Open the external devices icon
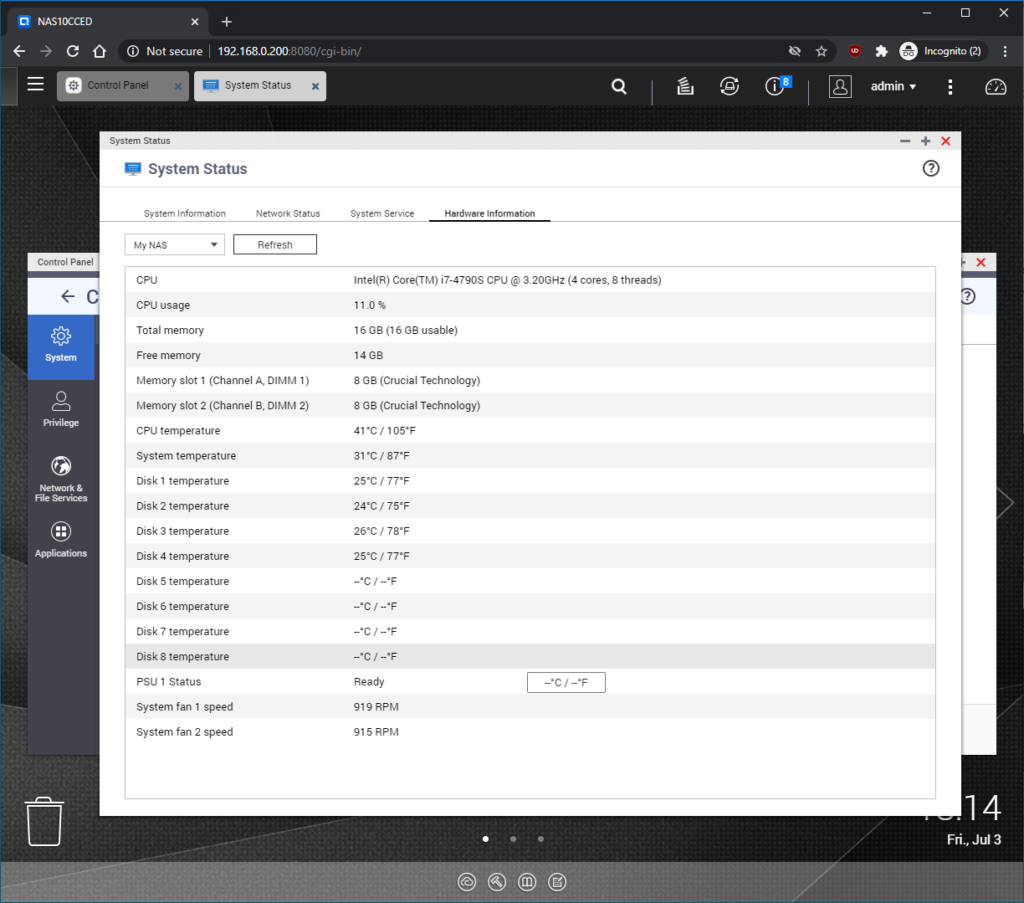The width and height of the screenshot is (1024, 903). (x=729, y=86)
